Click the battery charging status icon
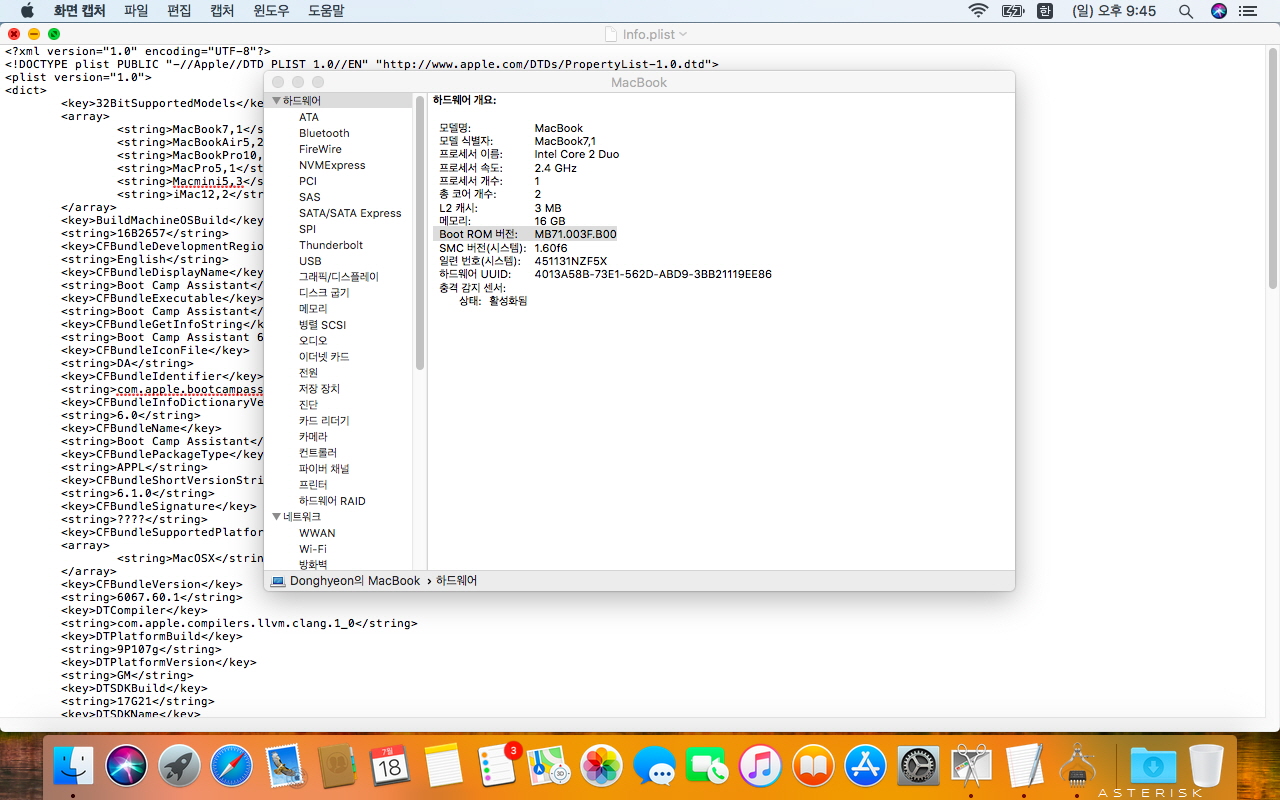Screen dimensions: 1280x800 click(1013, 11)
